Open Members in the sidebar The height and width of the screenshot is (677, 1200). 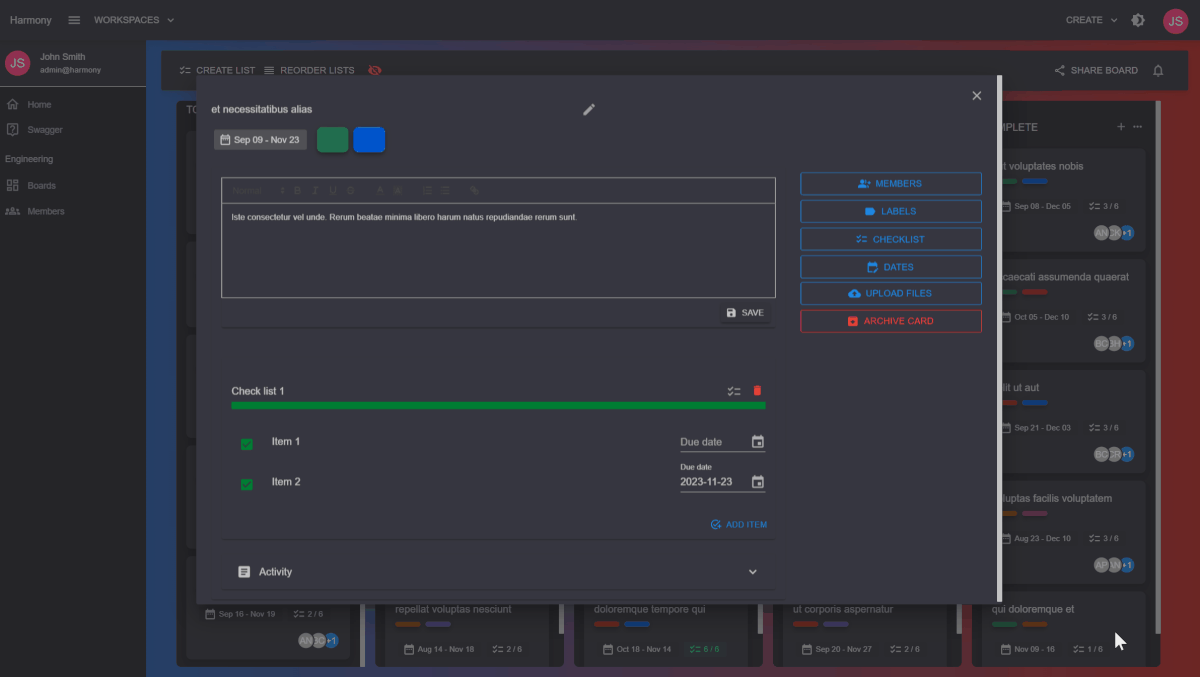pos(45,211)
